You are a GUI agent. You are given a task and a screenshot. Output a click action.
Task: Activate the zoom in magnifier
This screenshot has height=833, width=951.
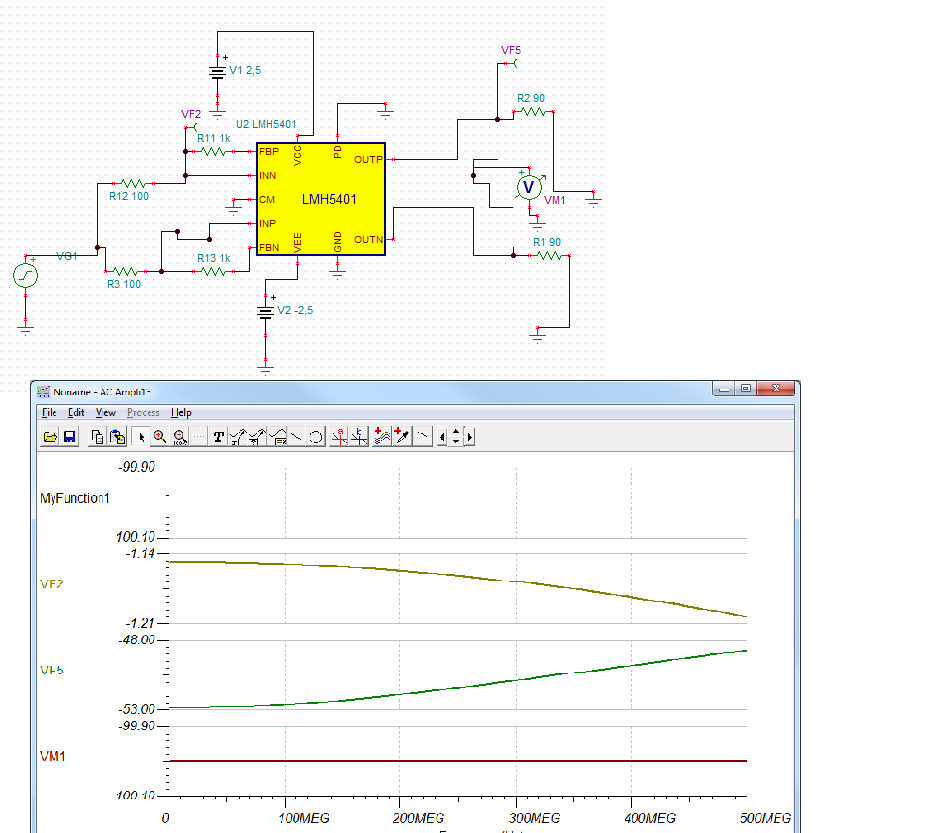(160, 437)
